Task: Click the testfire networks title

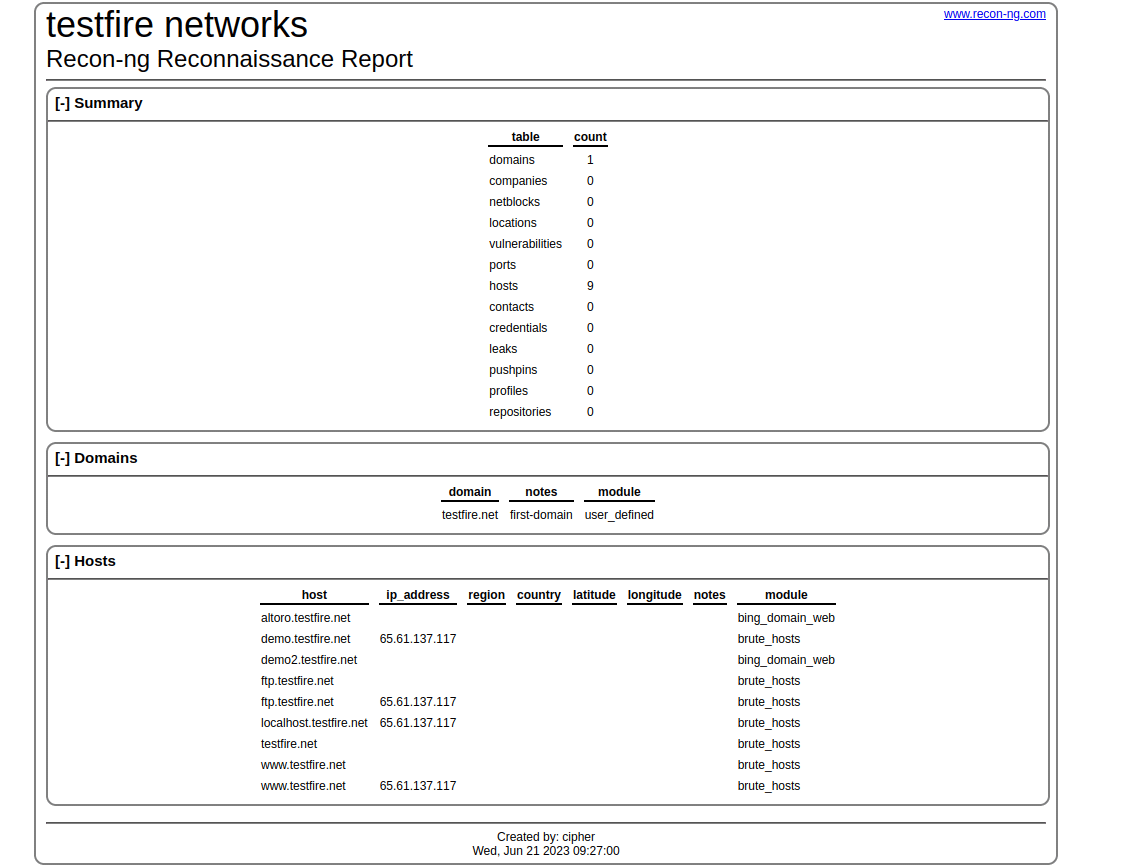Action: tap(176, 25)
